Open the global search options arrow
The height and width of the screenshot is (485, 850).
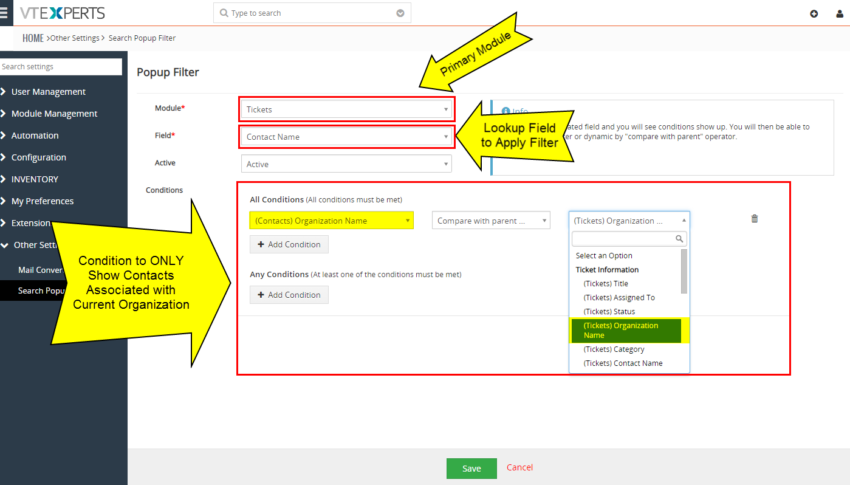tap(400, 13)
